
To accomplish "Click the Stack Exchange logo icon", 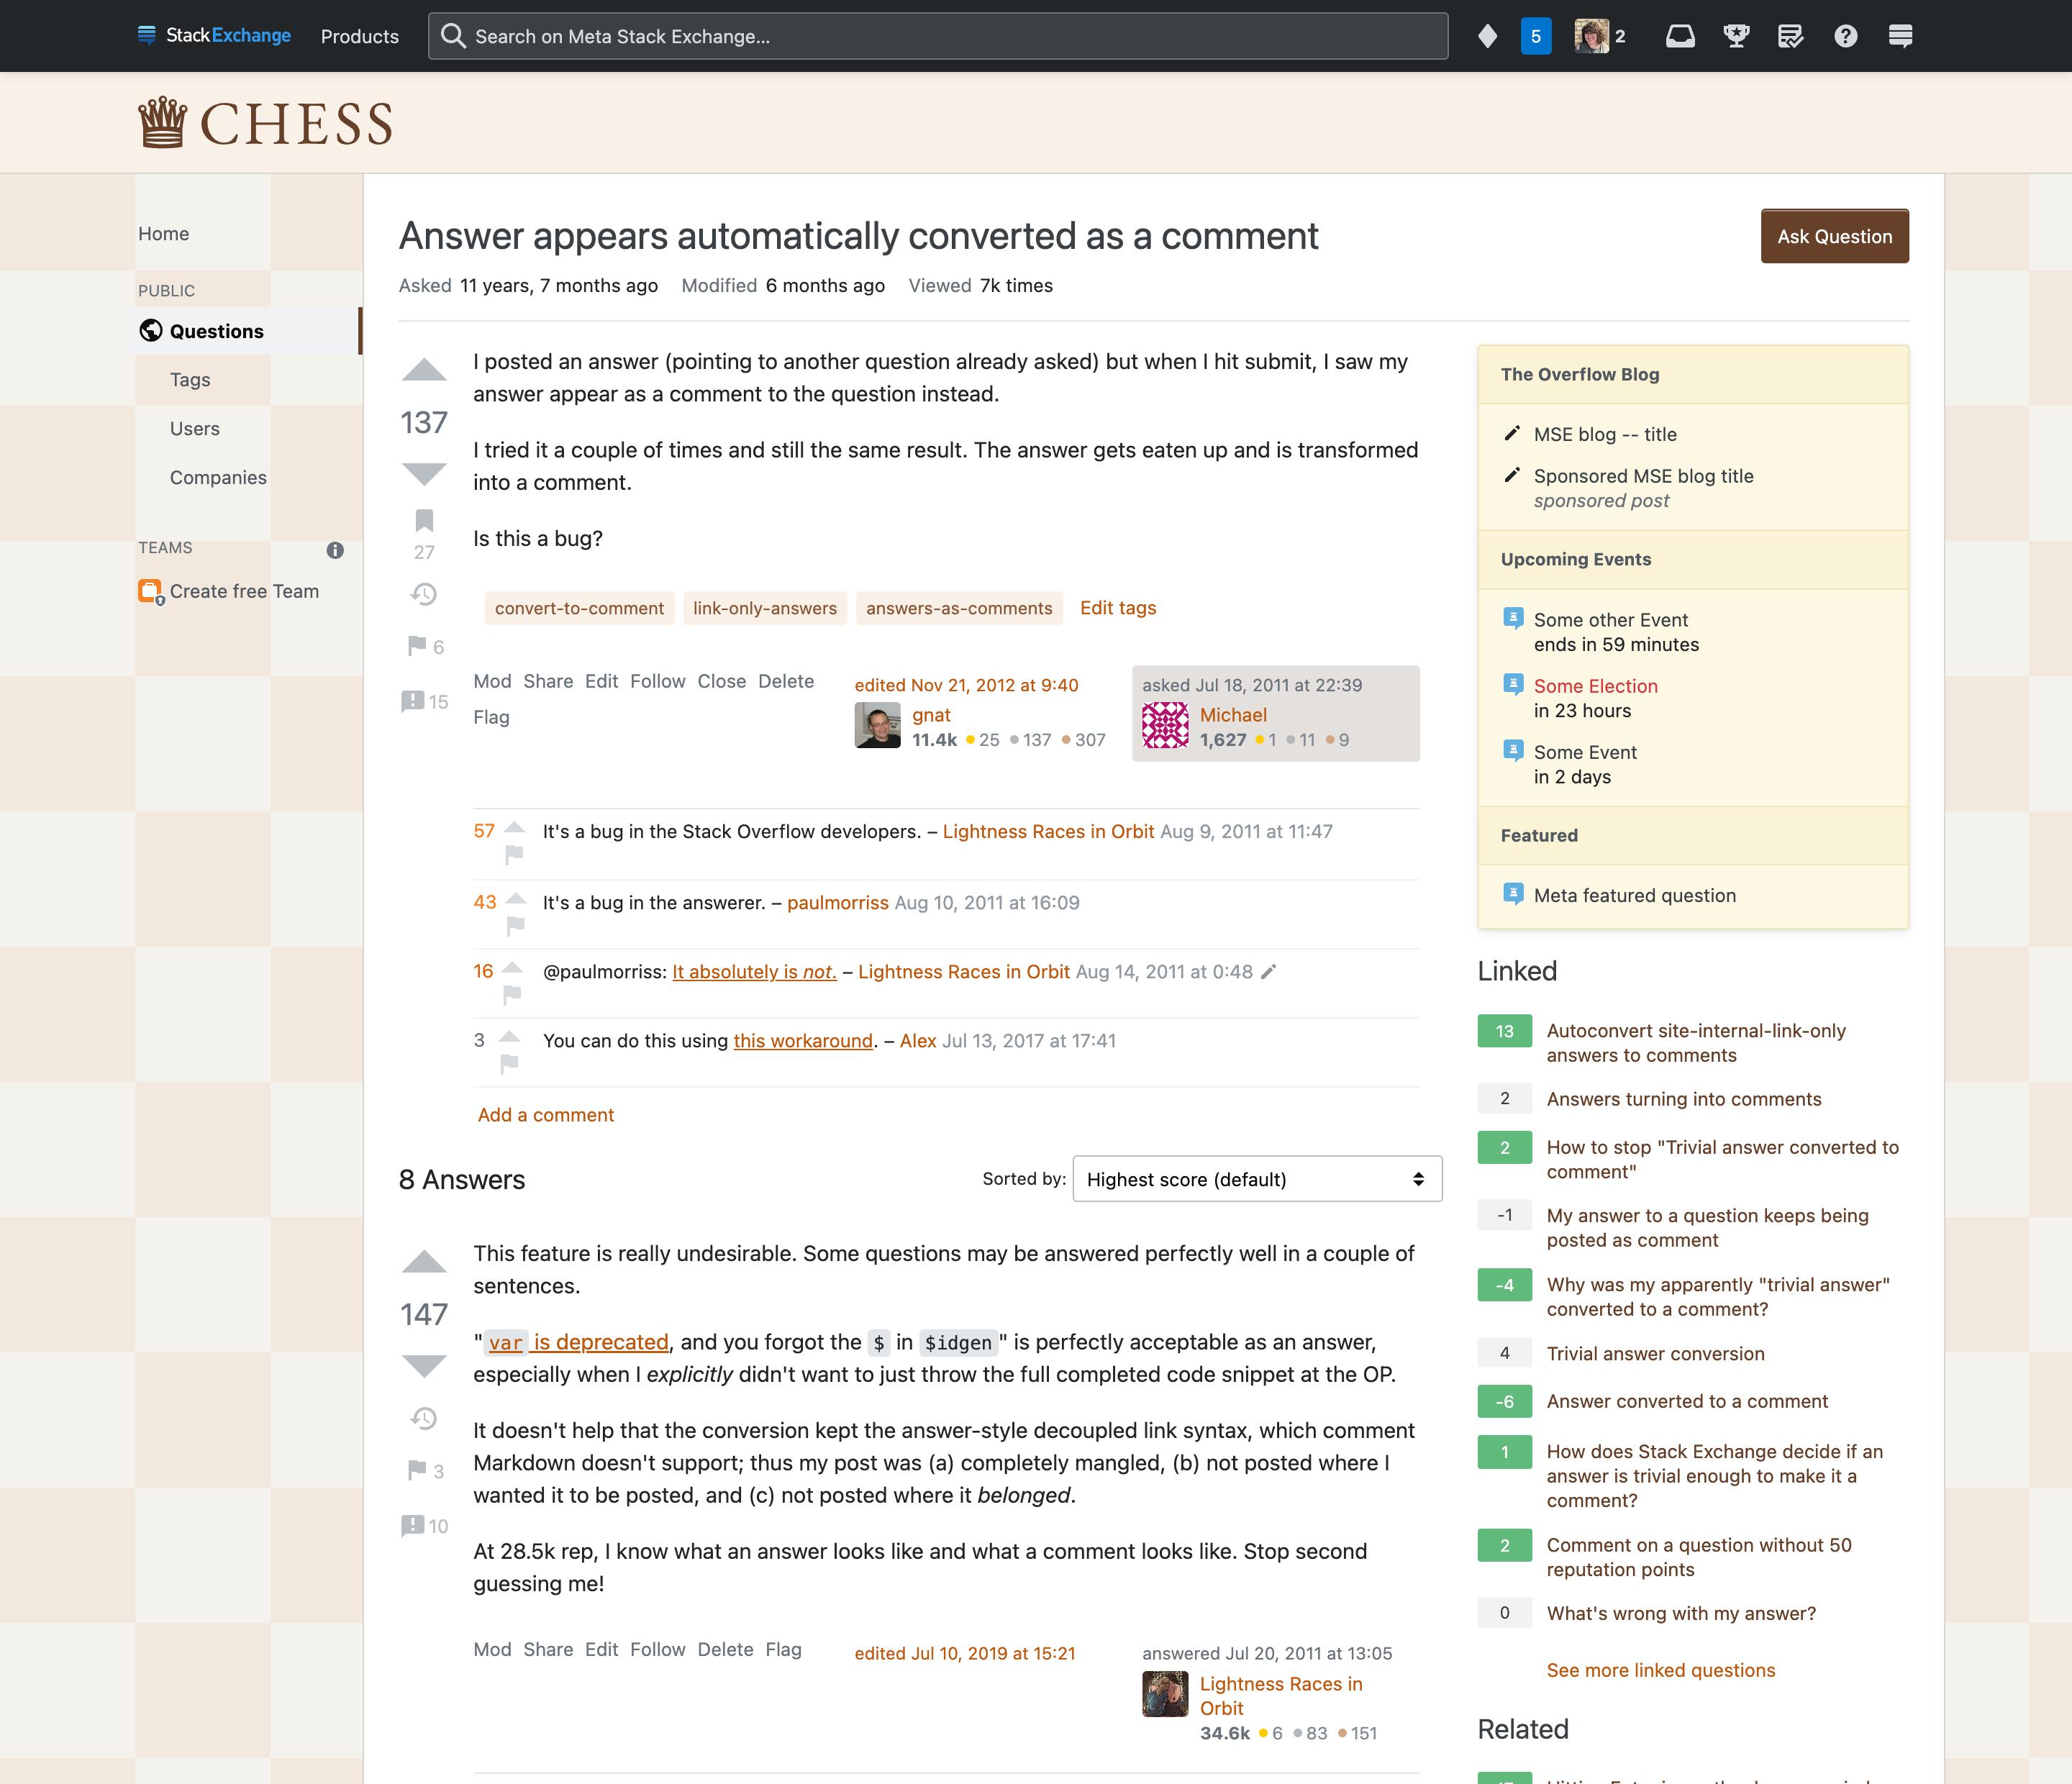I will tap(150, 35).
